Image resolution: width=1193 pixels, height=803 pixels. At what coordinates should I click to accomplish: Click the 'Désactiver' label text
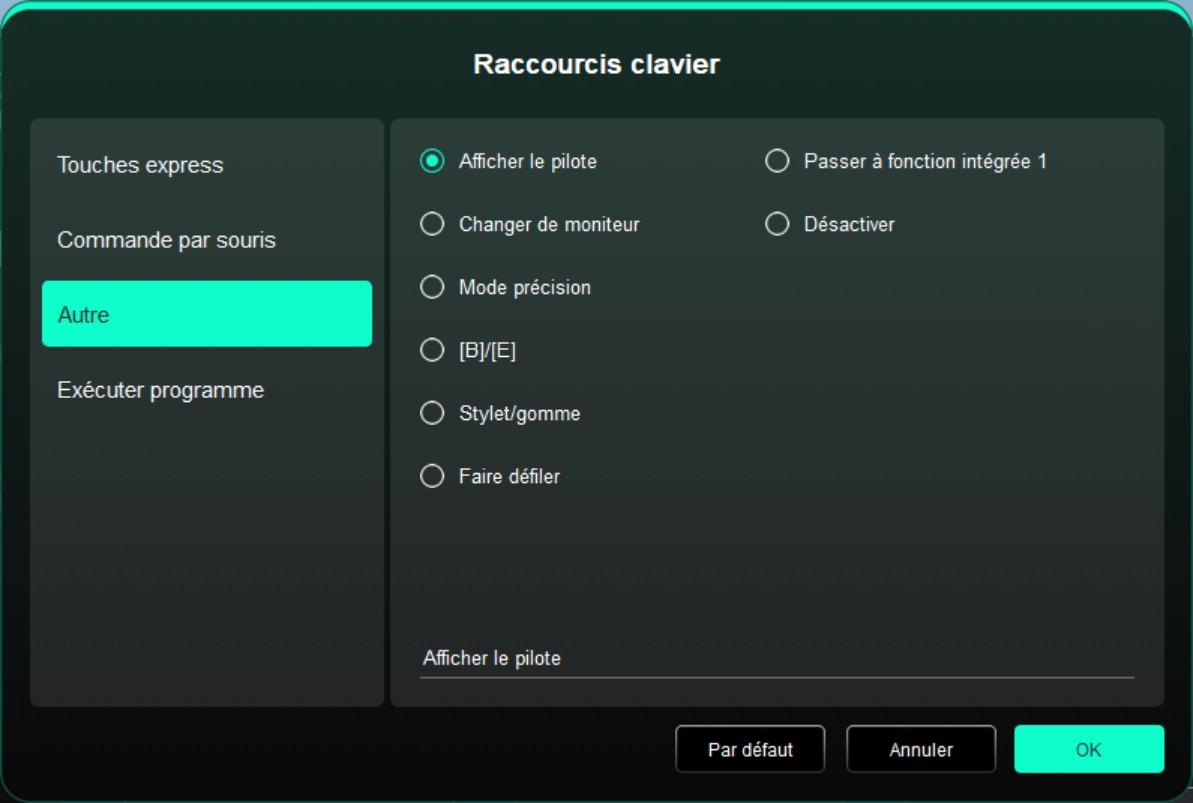tap(849, 224)
